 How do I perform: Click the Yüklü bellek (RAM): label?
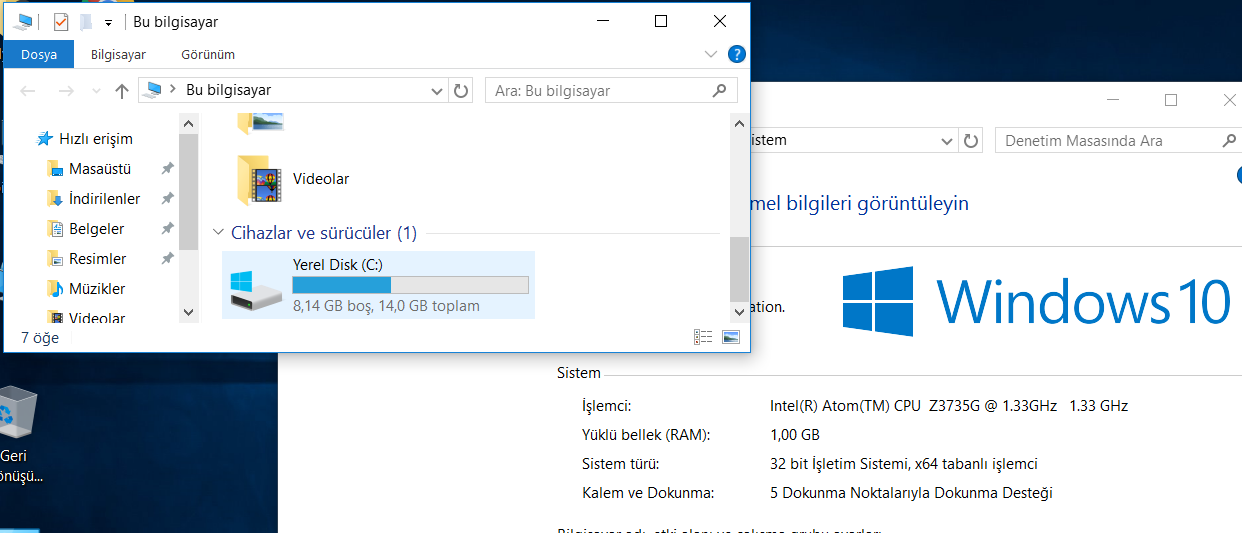pos(646,435)
